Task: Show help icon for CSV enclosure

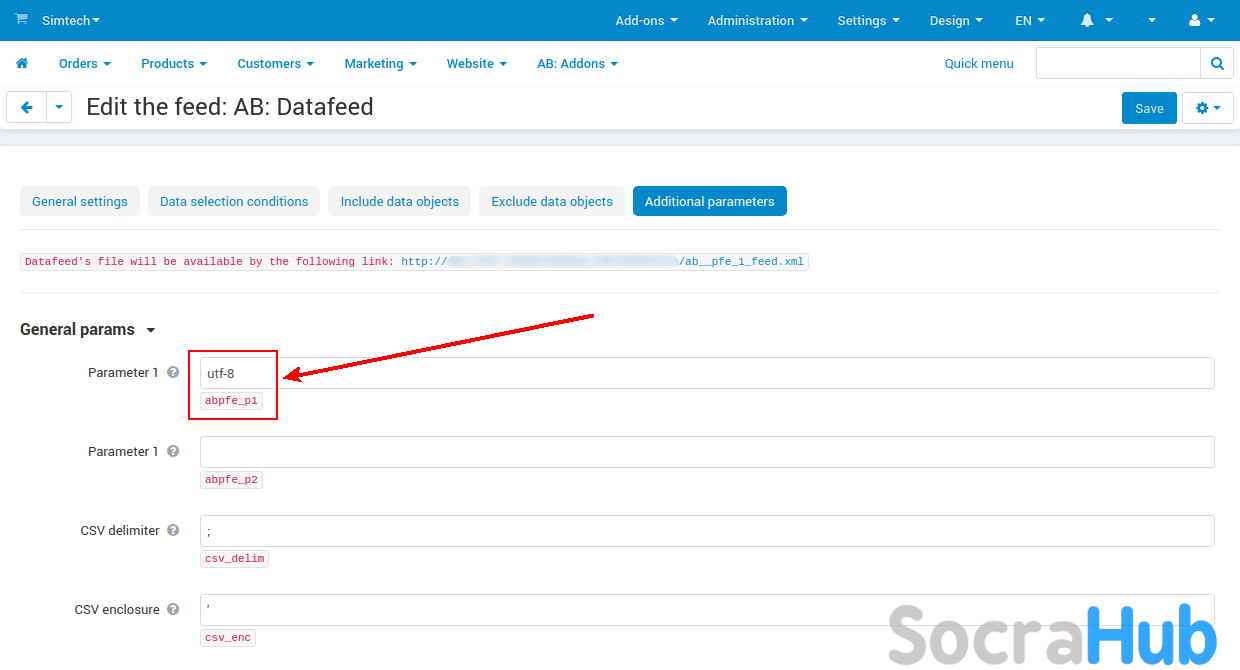Action: pos(173,609)
